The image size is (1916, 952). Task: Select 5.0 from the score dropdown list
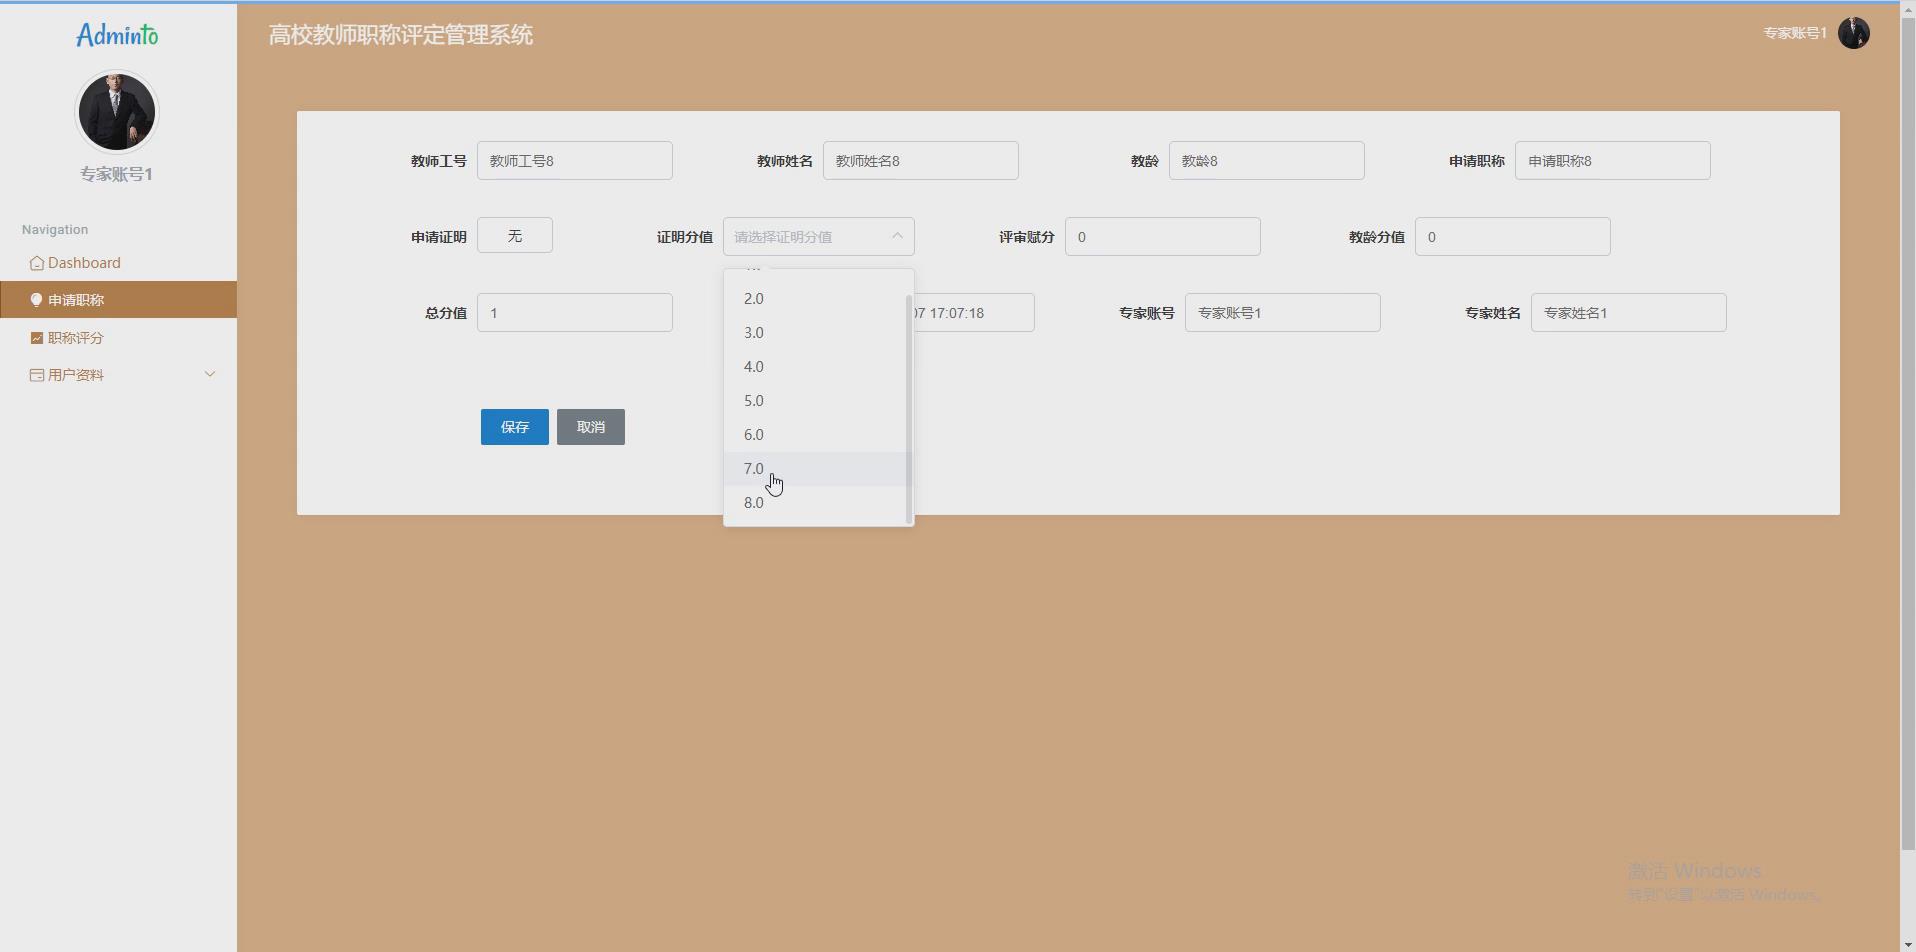tap(753, 400)
